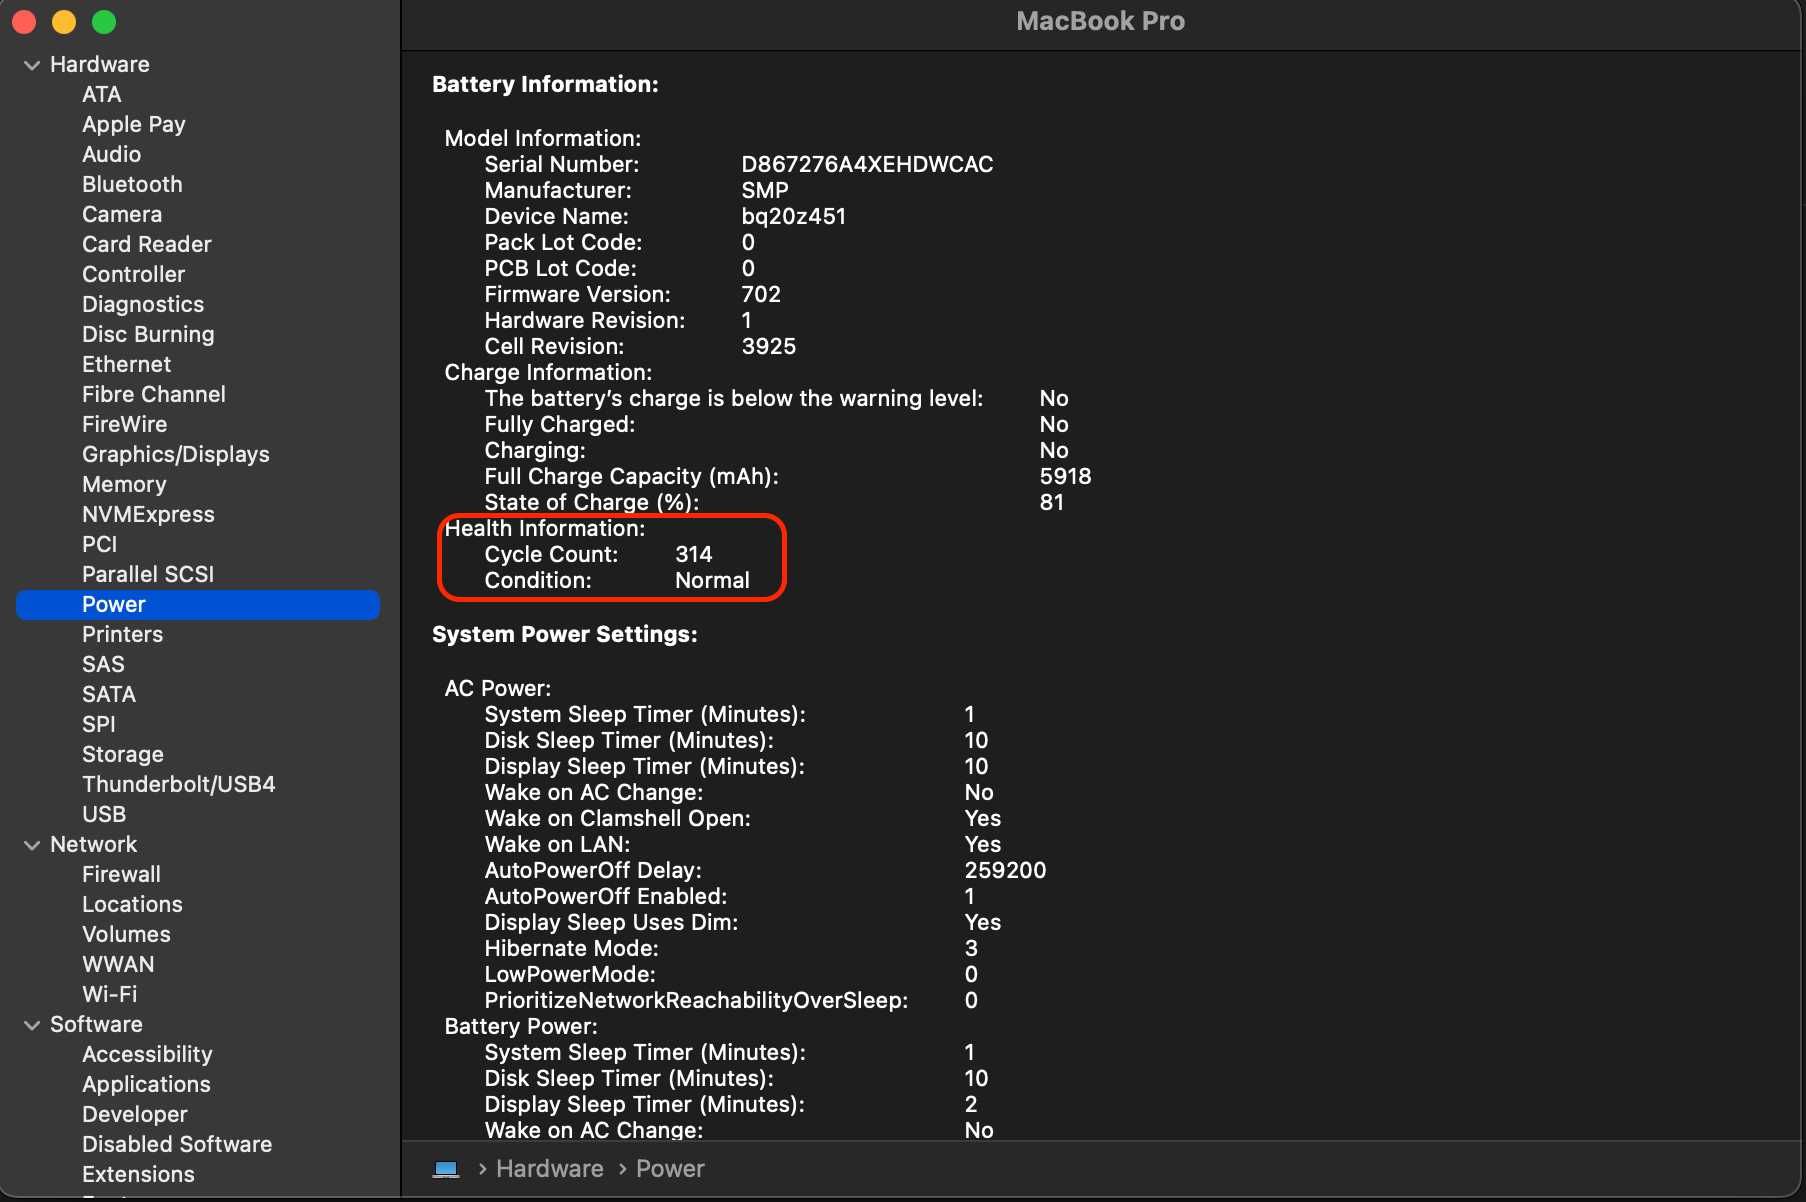1806x1202 pixels.
Task: Open Printers in the sidebar
Action: click(x=123, y=635)
